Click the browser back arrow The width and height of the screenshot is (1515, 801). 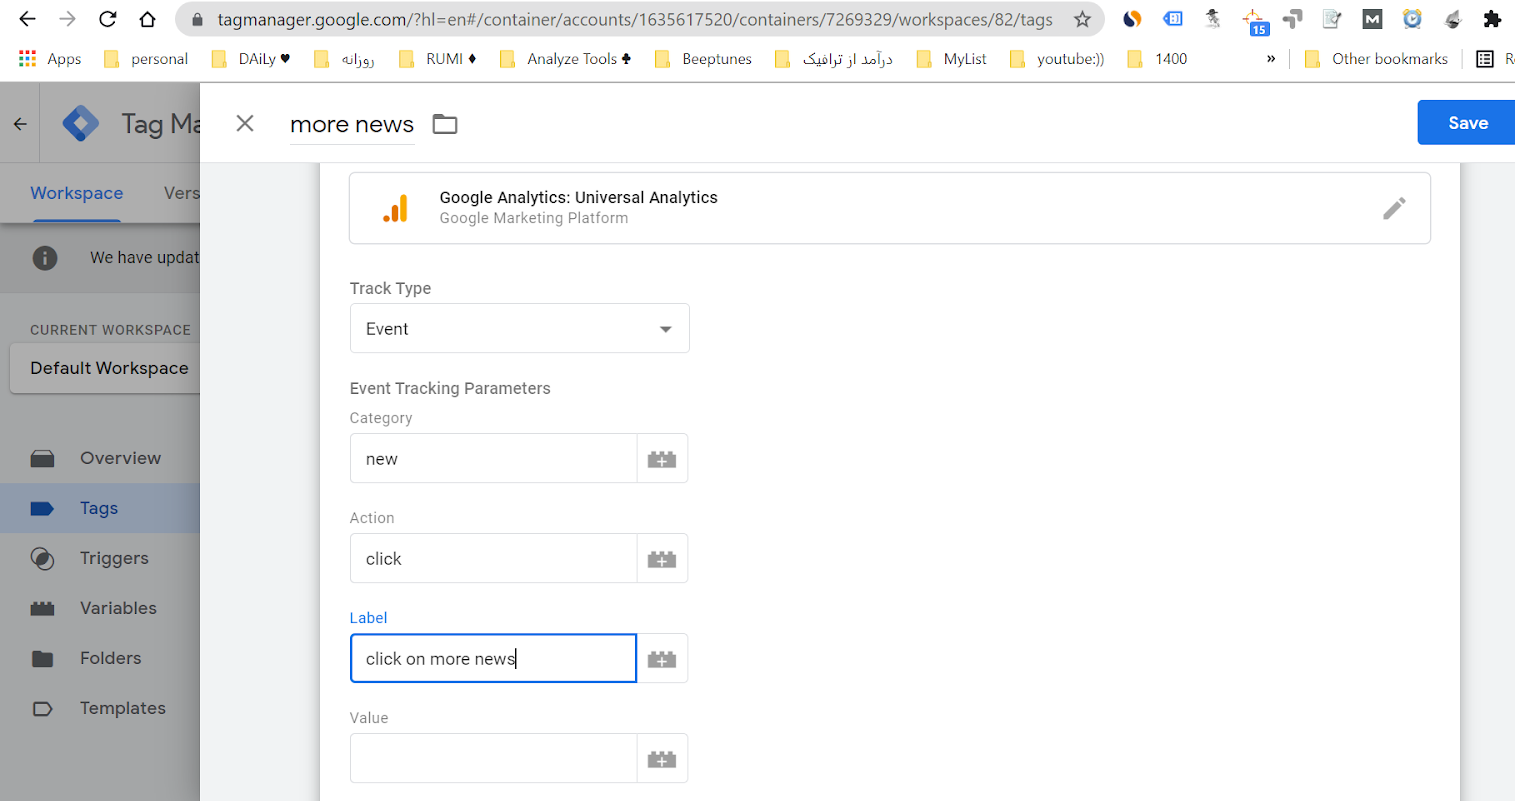[x=27, y=19]
